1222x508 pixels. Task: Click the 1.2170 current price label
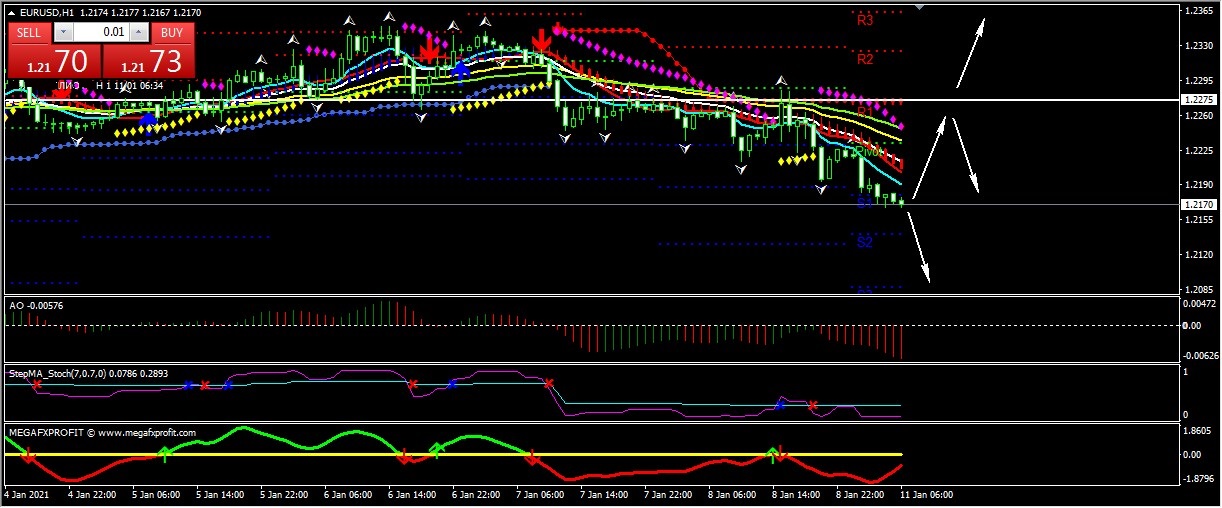(1196, 205)
